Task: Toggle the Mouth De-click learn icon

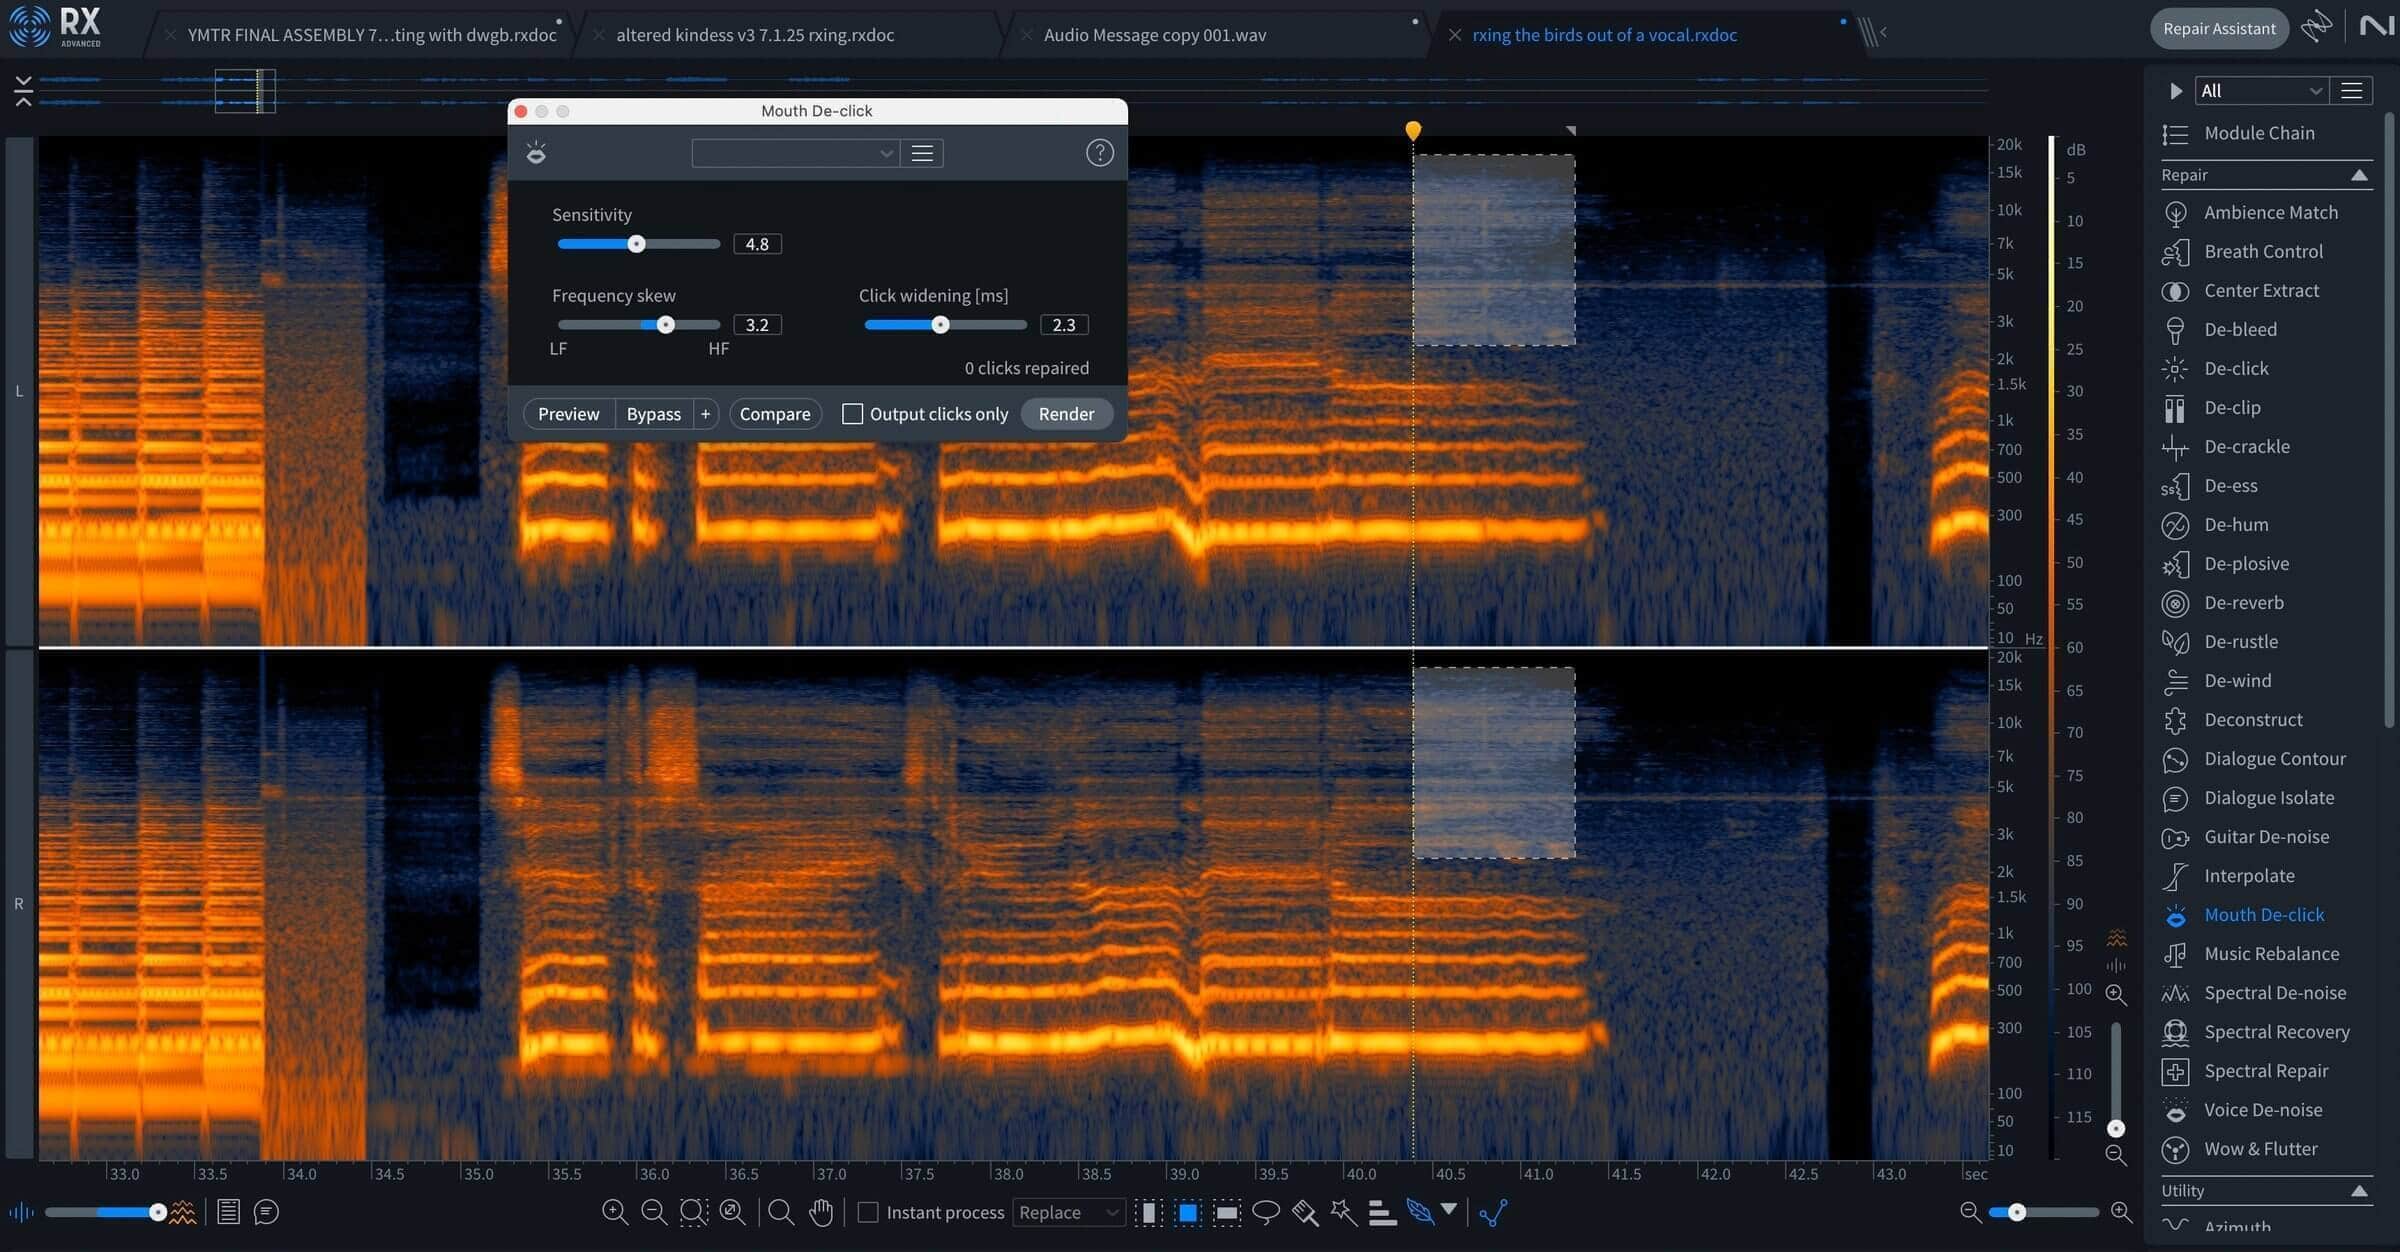Action: pyautogui.click(x=536, y=152)
